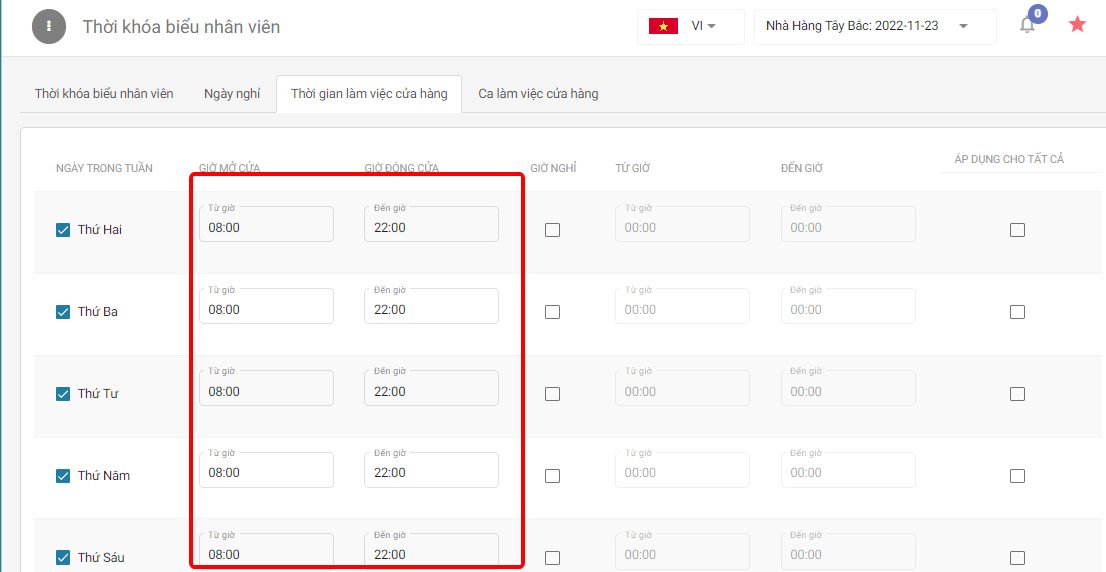The width and height of the screenshot is (1106, 572).
Task: Toggle the Thứ Tư day checkbox
Action: point(63,394)
